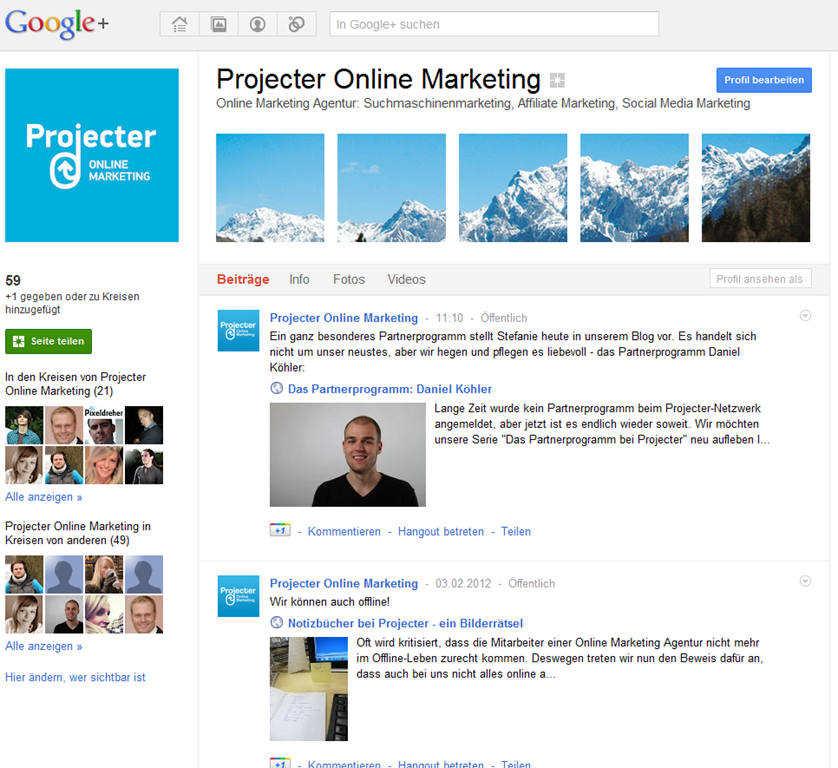The image size is (838, 768).
Task: Switch to the Info tab
Action: click(x=299, y=280)
